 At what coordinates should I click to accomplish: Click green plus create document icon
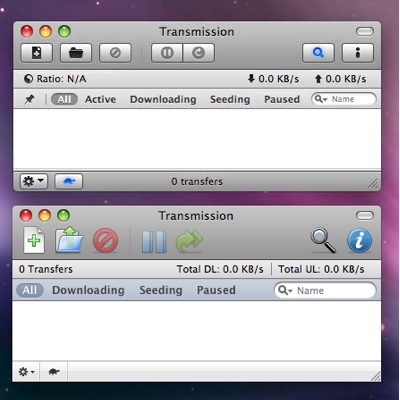tap(34, 240)
